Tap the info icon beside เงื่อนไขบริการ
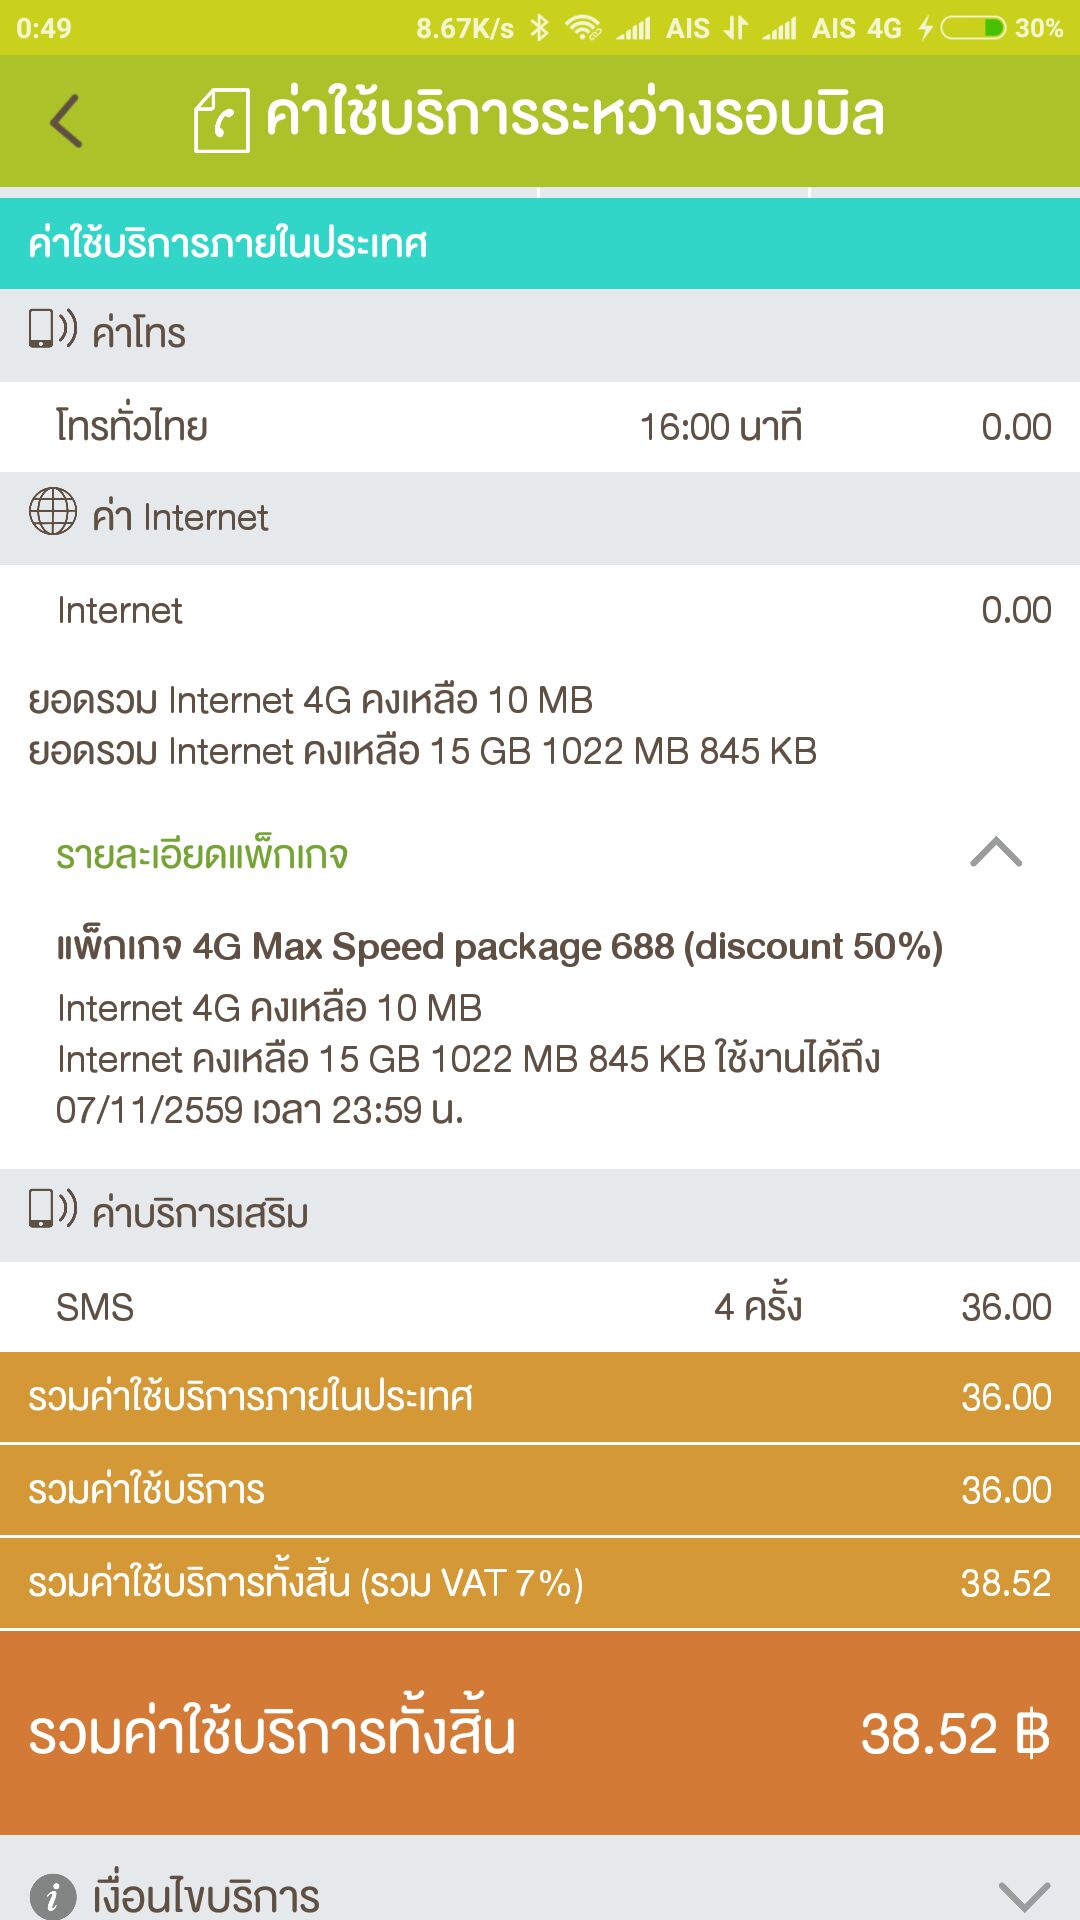This screenshot has width=1080, height=1920. coord(53,1895)
